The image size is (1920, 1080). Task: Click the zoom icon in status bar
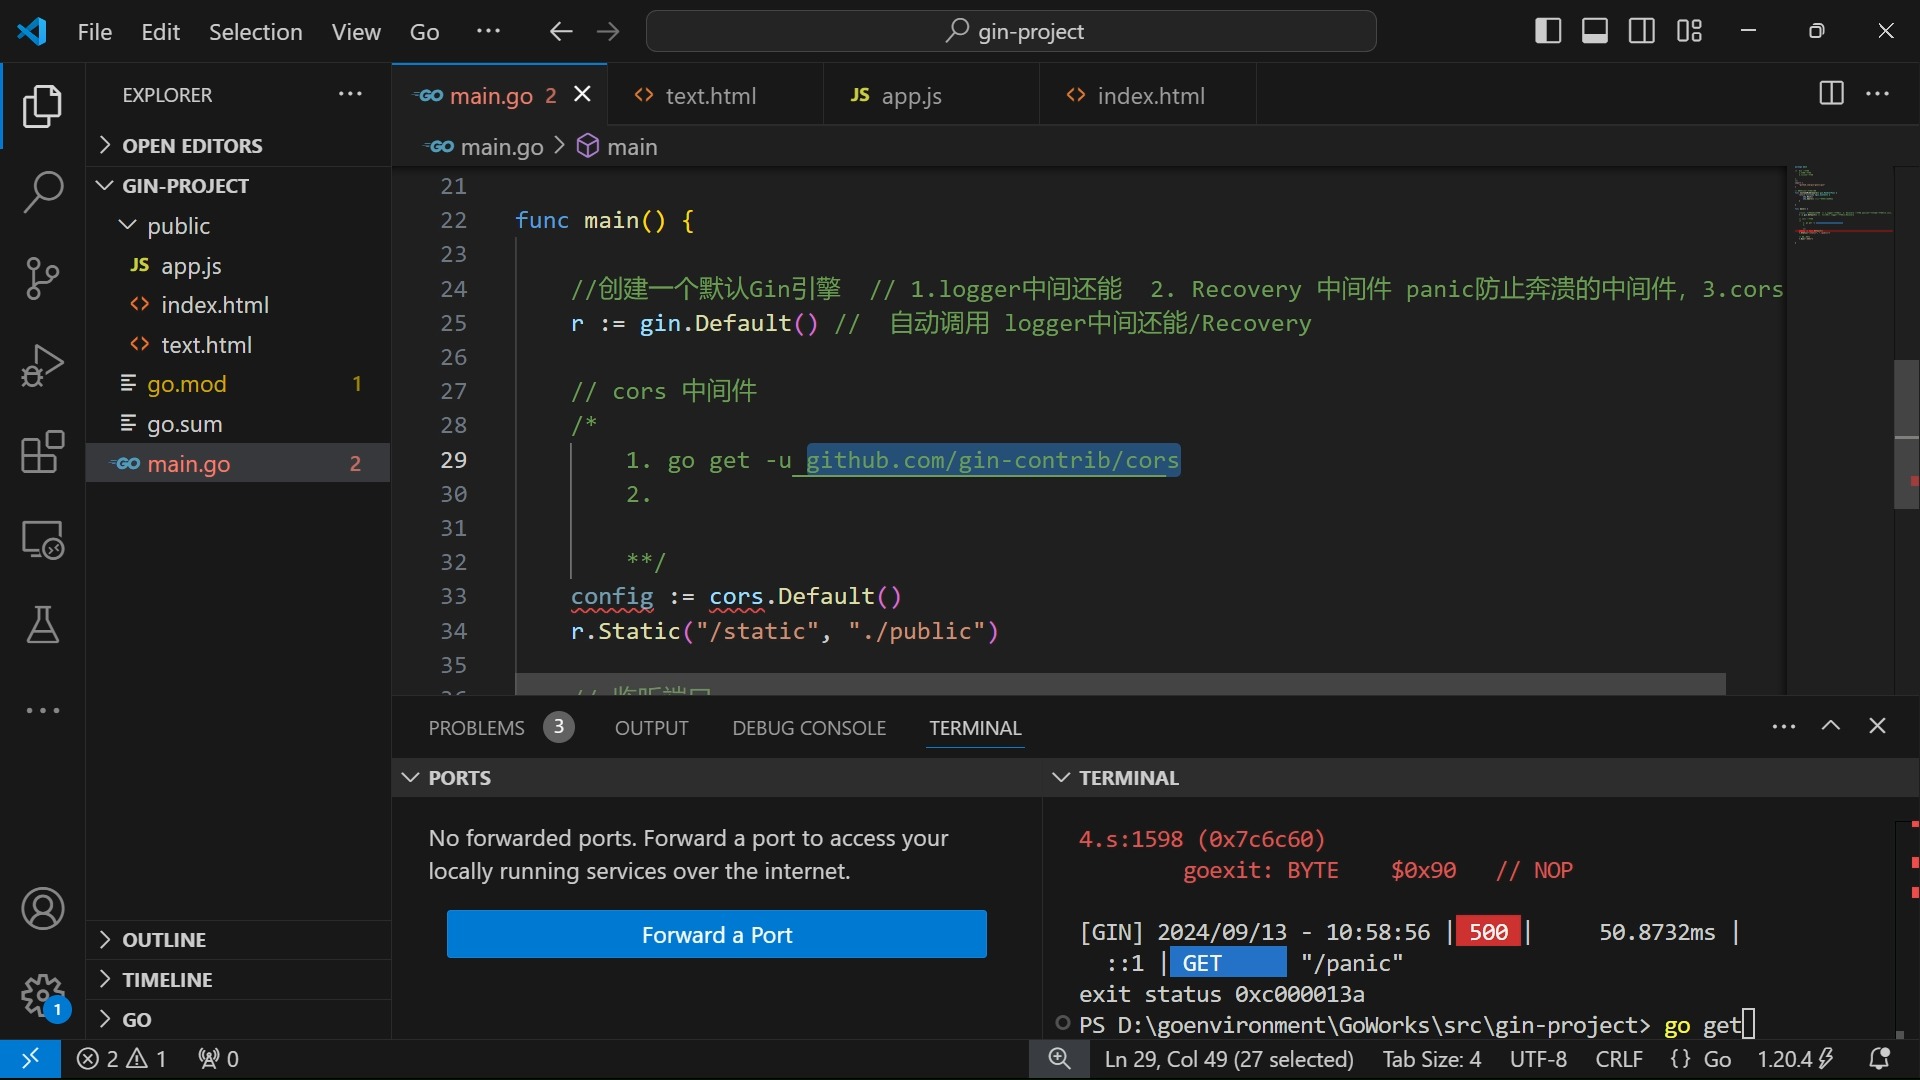[1059, 1059]
